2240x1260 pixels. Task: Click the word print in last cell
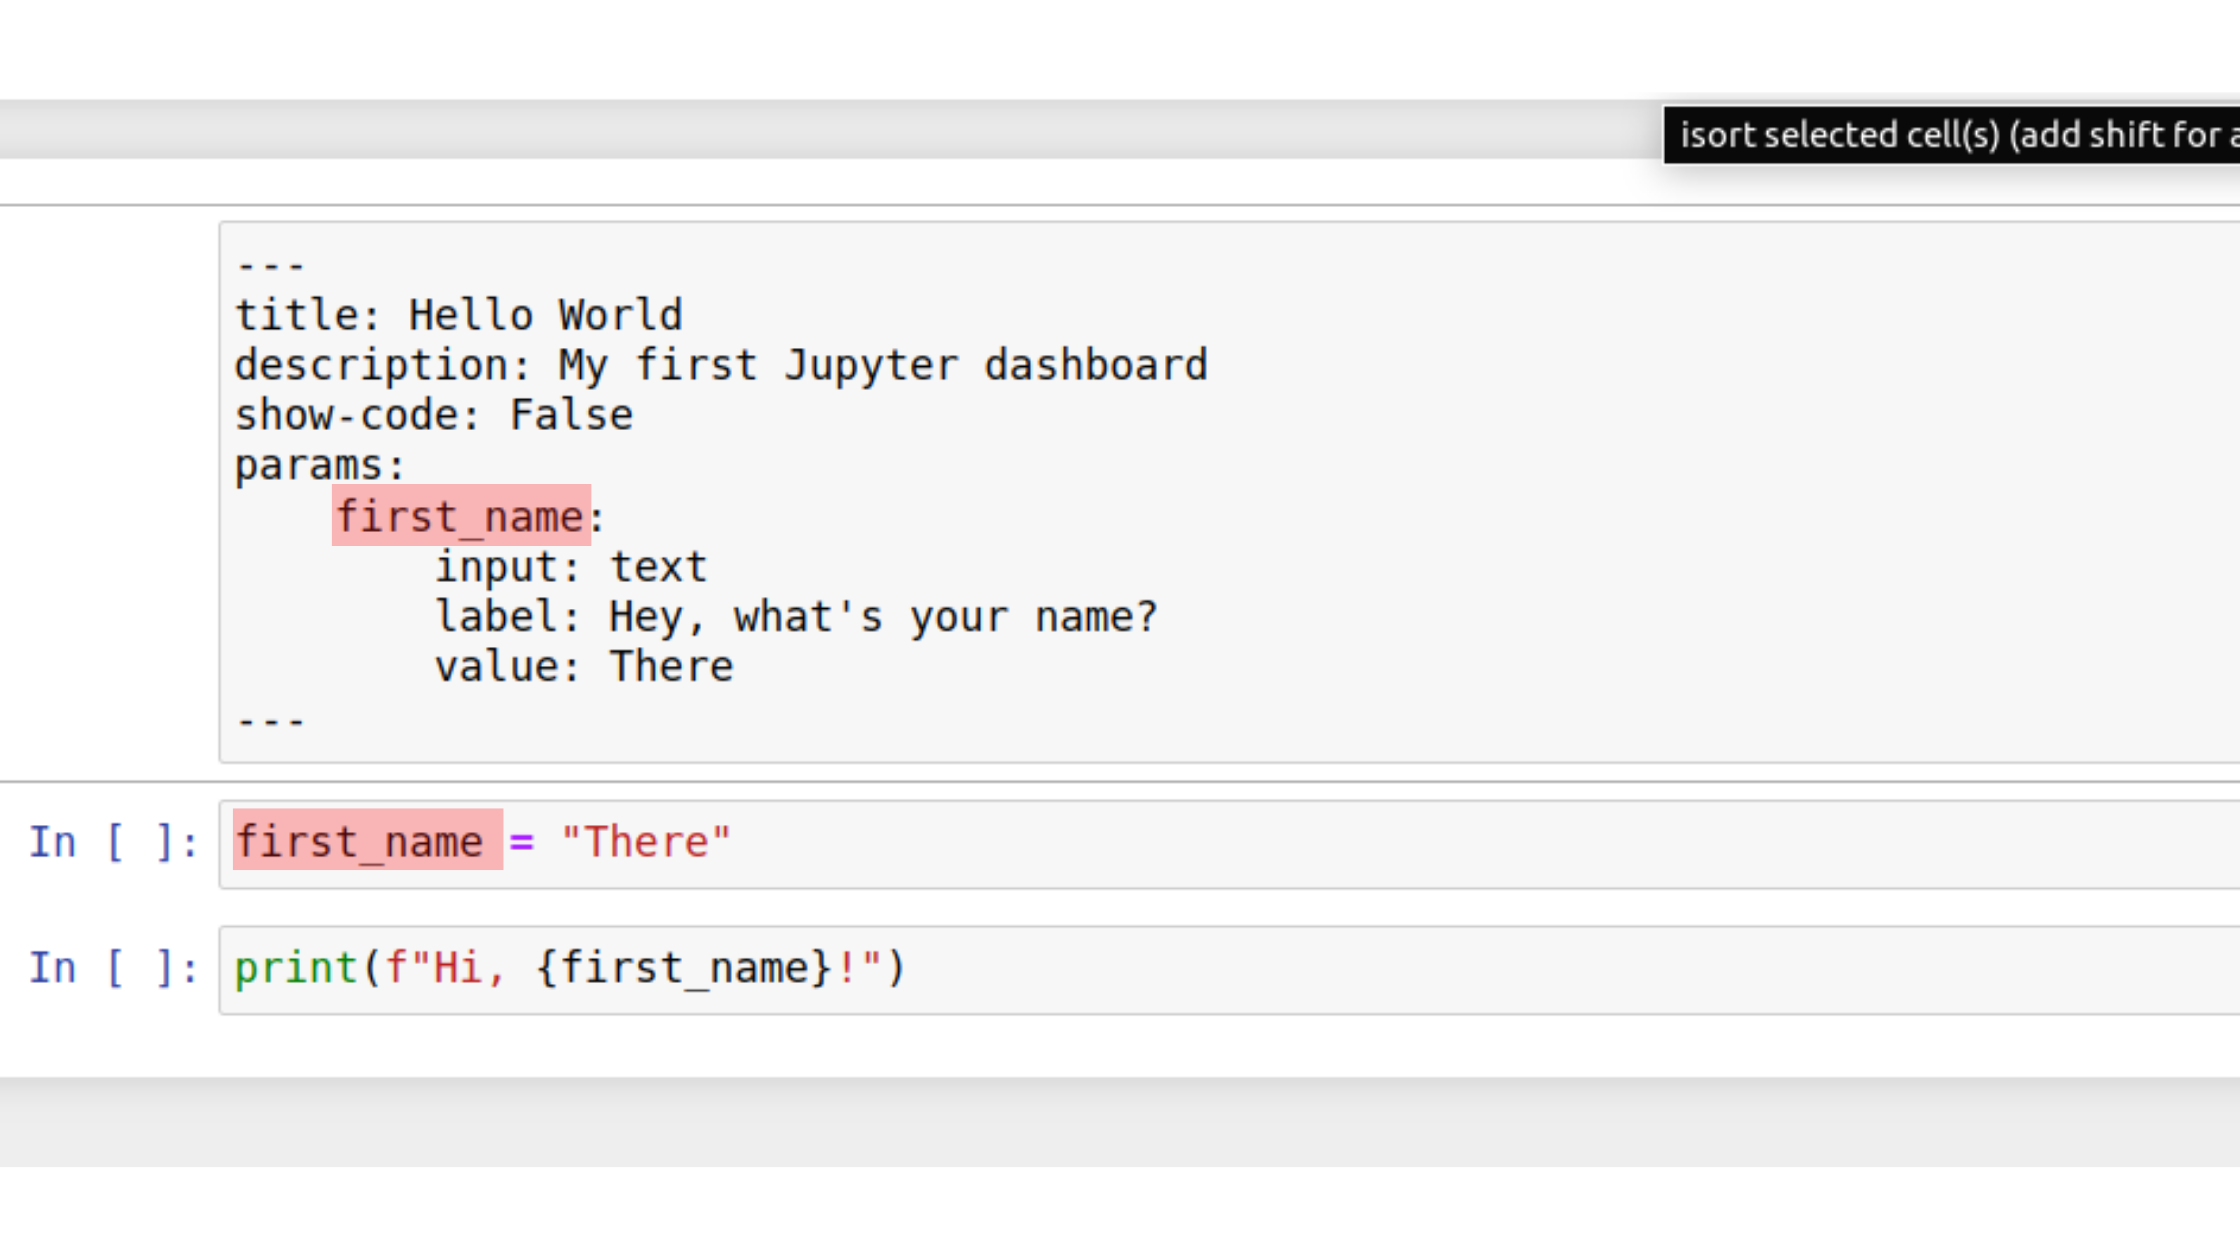[296, 969]
